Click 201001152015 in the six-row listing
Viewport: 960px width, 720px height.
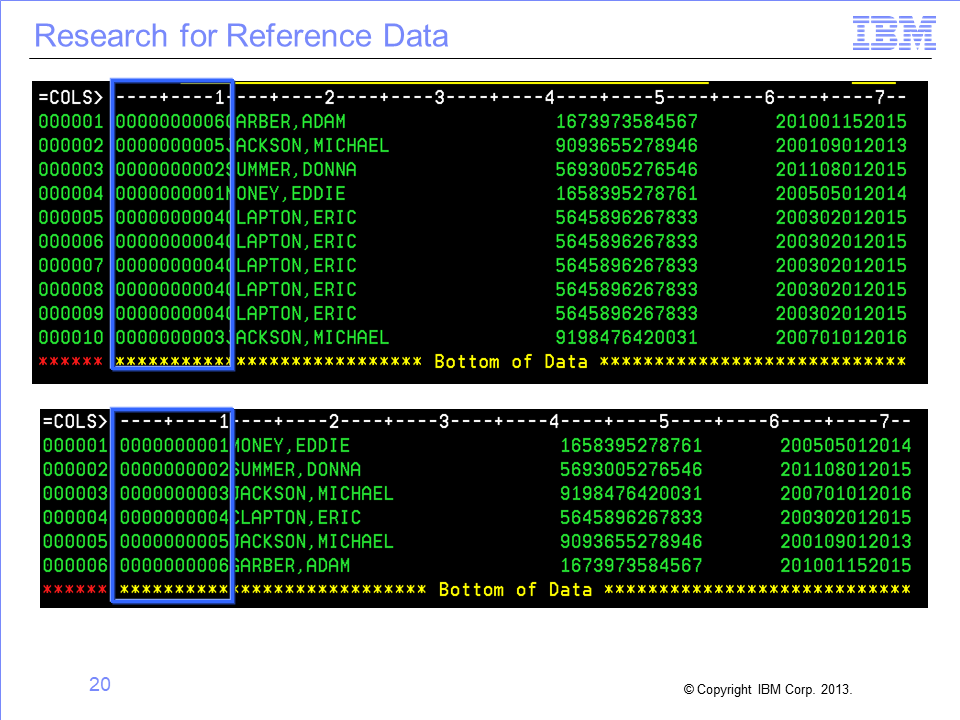click(x=846, y=565)
